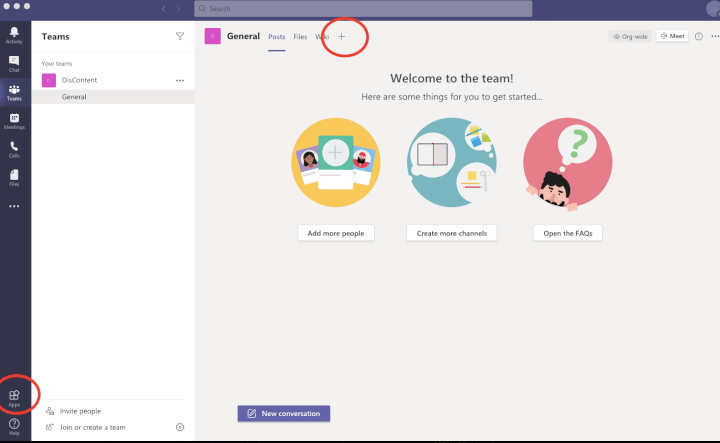Image resolution: width=720 pixels, height=443 pixels.
Task: Select the DisContent team name
Action: [x=79, y=80]
